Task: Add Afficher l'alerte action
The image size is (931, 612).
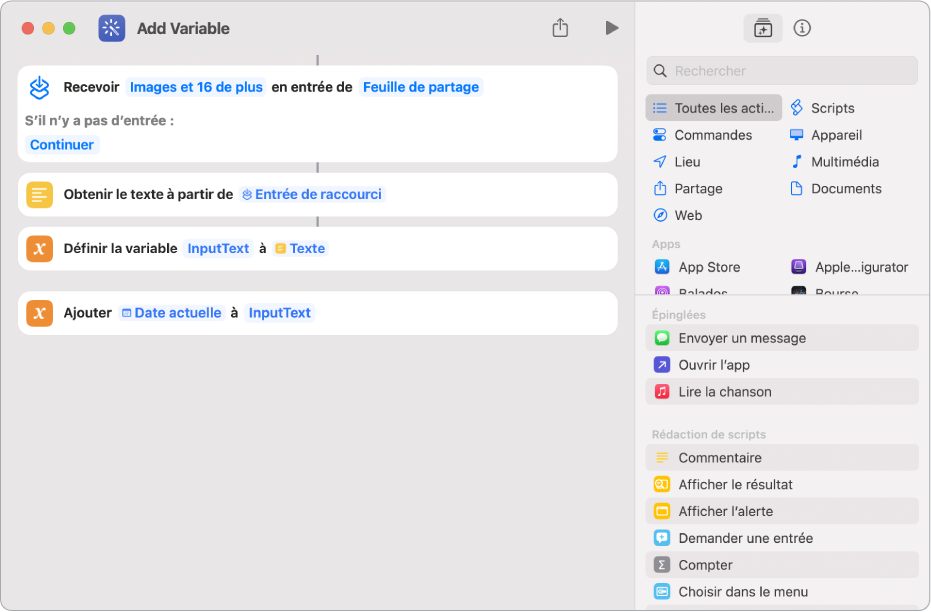Action: click(782, 510)
